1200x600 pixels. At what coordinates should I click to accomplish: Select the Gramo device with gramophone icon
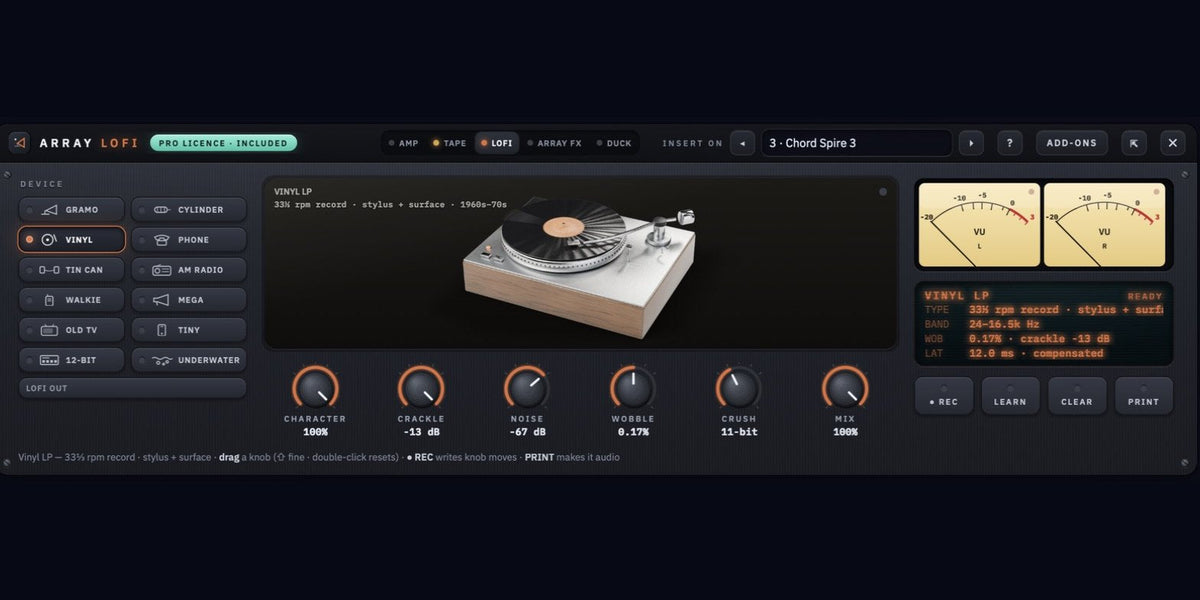[72, 210]
